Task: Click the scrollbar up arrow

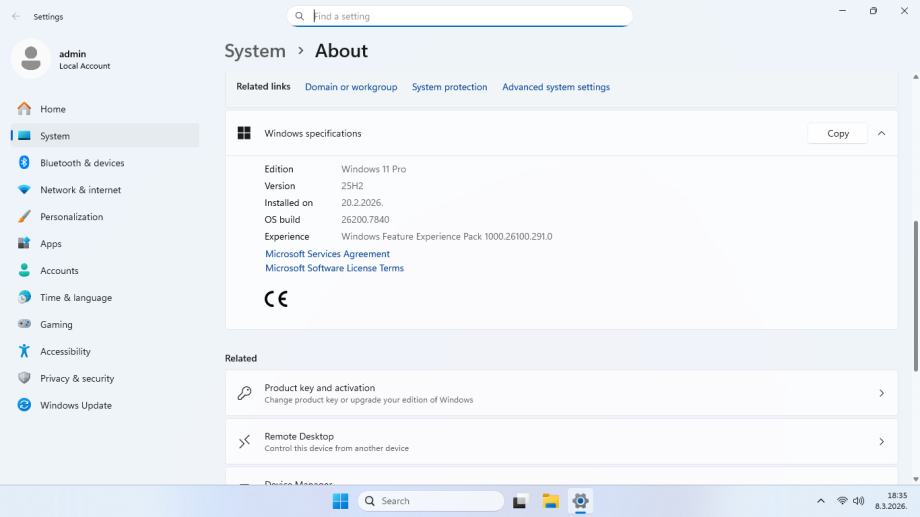Action: point(915,77)
